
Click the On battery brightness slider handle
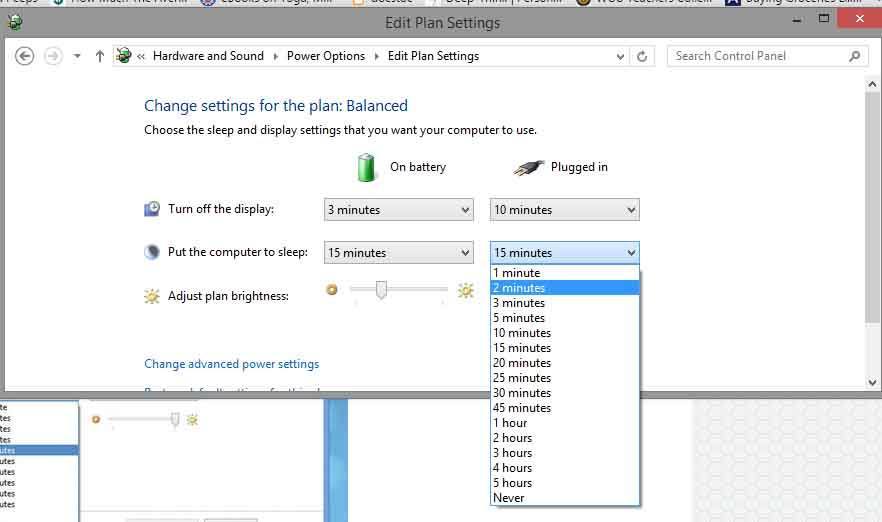[381, 290]
